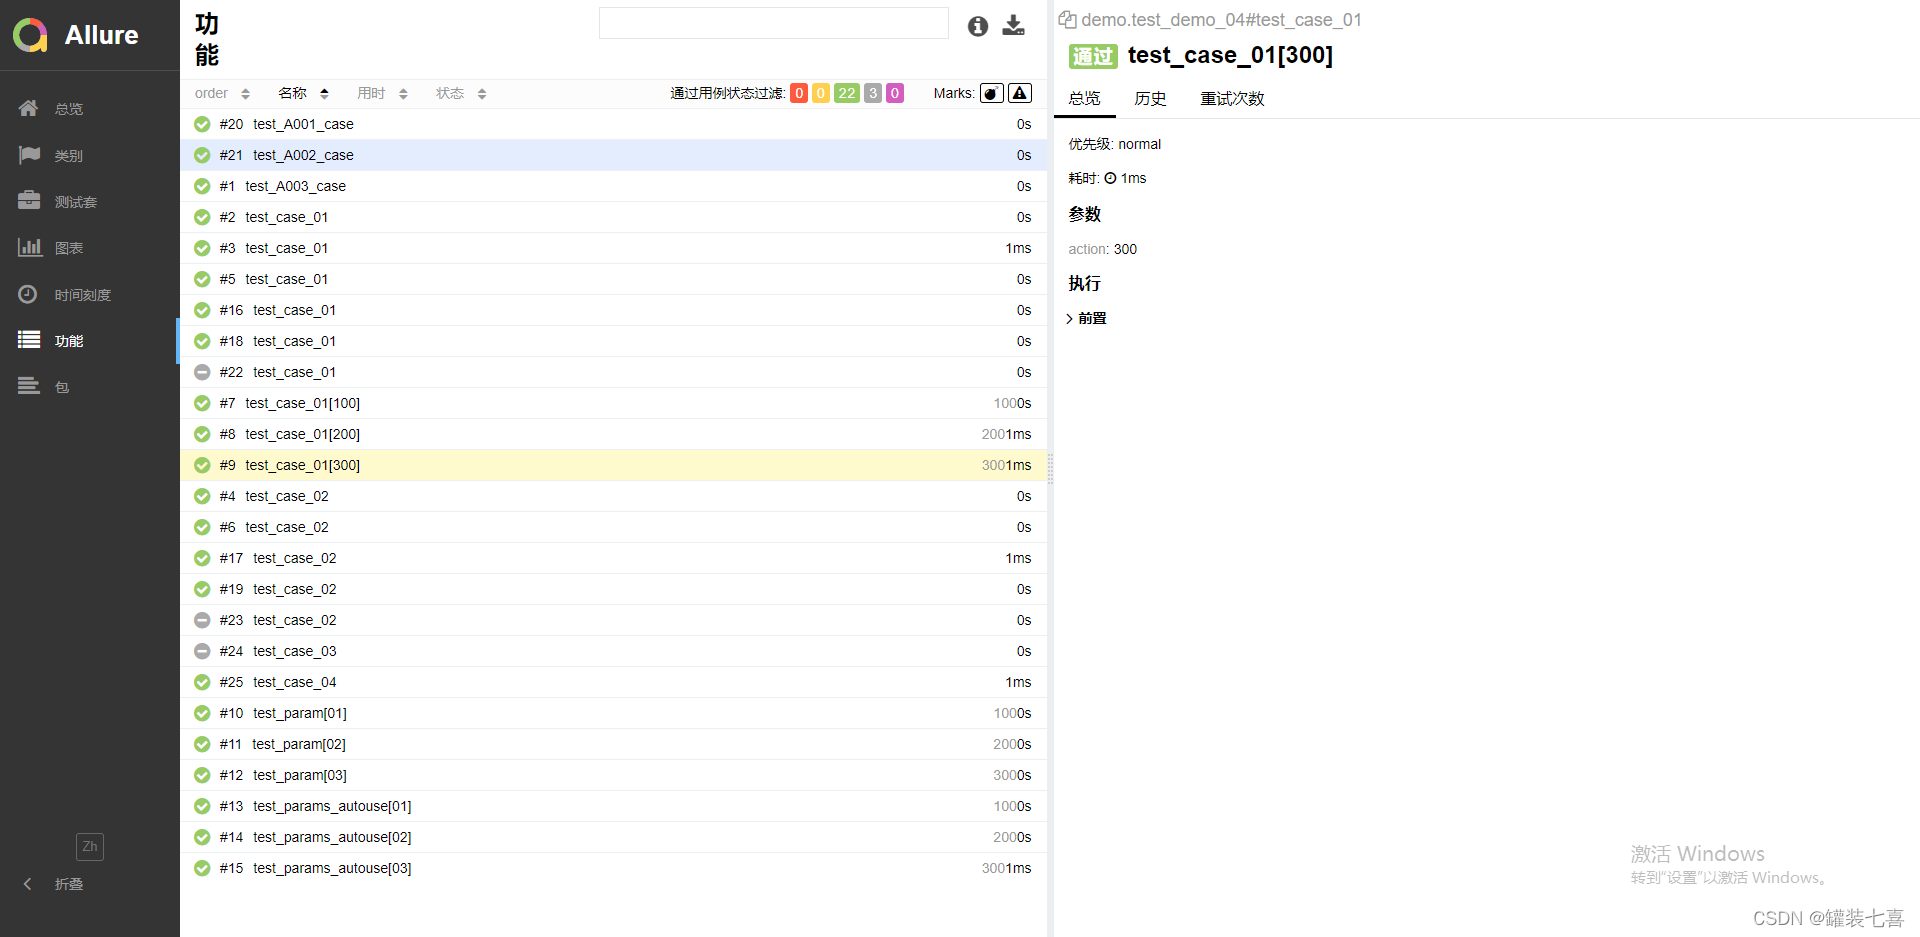Sort list by 用时 duration column
The height and width of the screenshot is (937, 1920).
tap(382, 93)
